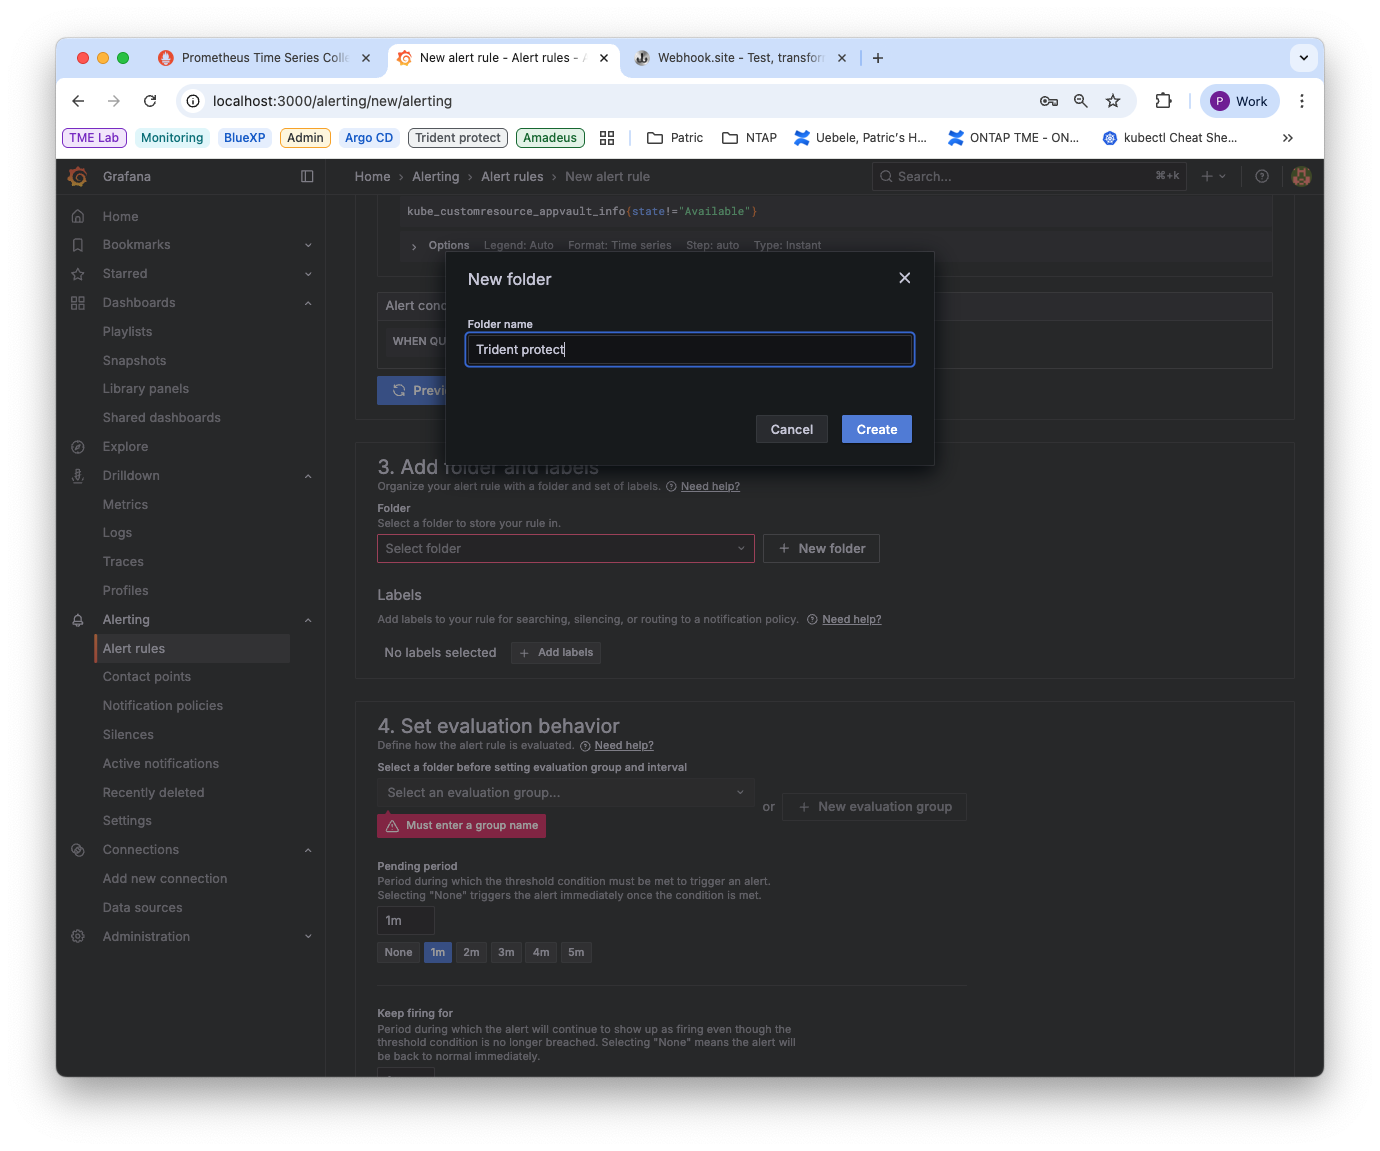Open Add new connection
The width and height of the screenshot is (1380, 1151).
click(x=164, y=878)
